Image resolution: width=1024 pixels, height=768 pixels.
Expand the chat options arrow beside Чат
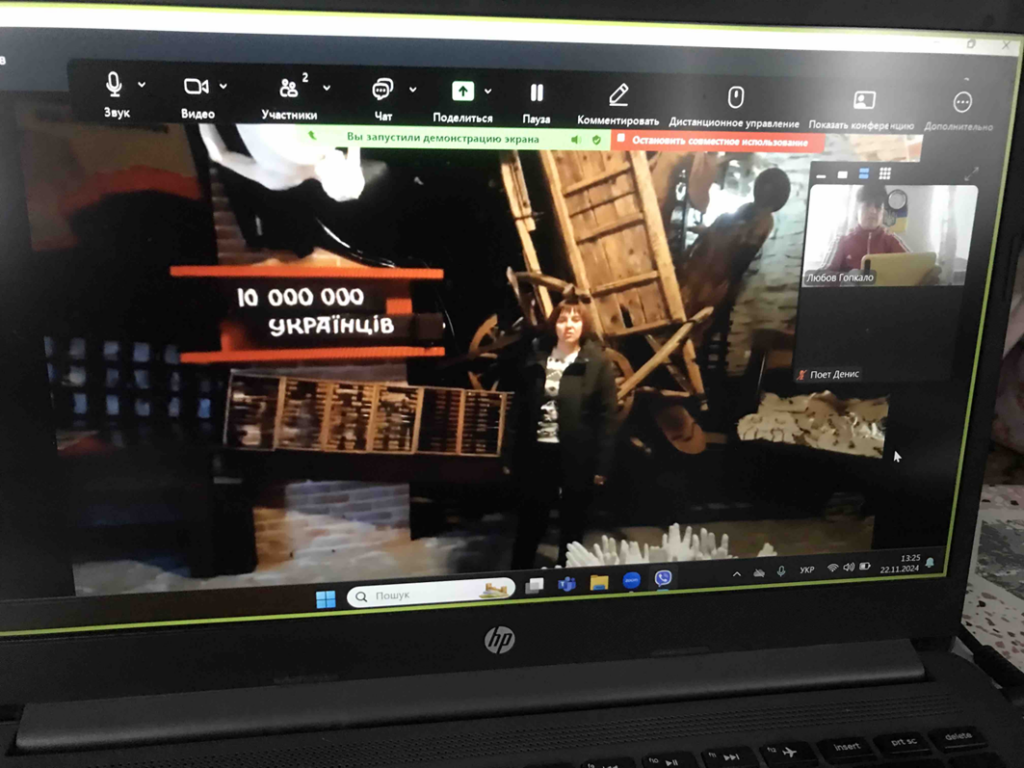coord(413,89)
